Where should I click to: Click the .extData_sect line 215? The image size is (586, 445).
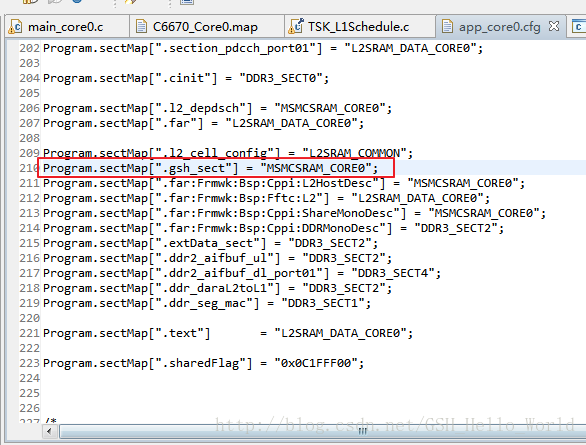(x=210, y=243)
